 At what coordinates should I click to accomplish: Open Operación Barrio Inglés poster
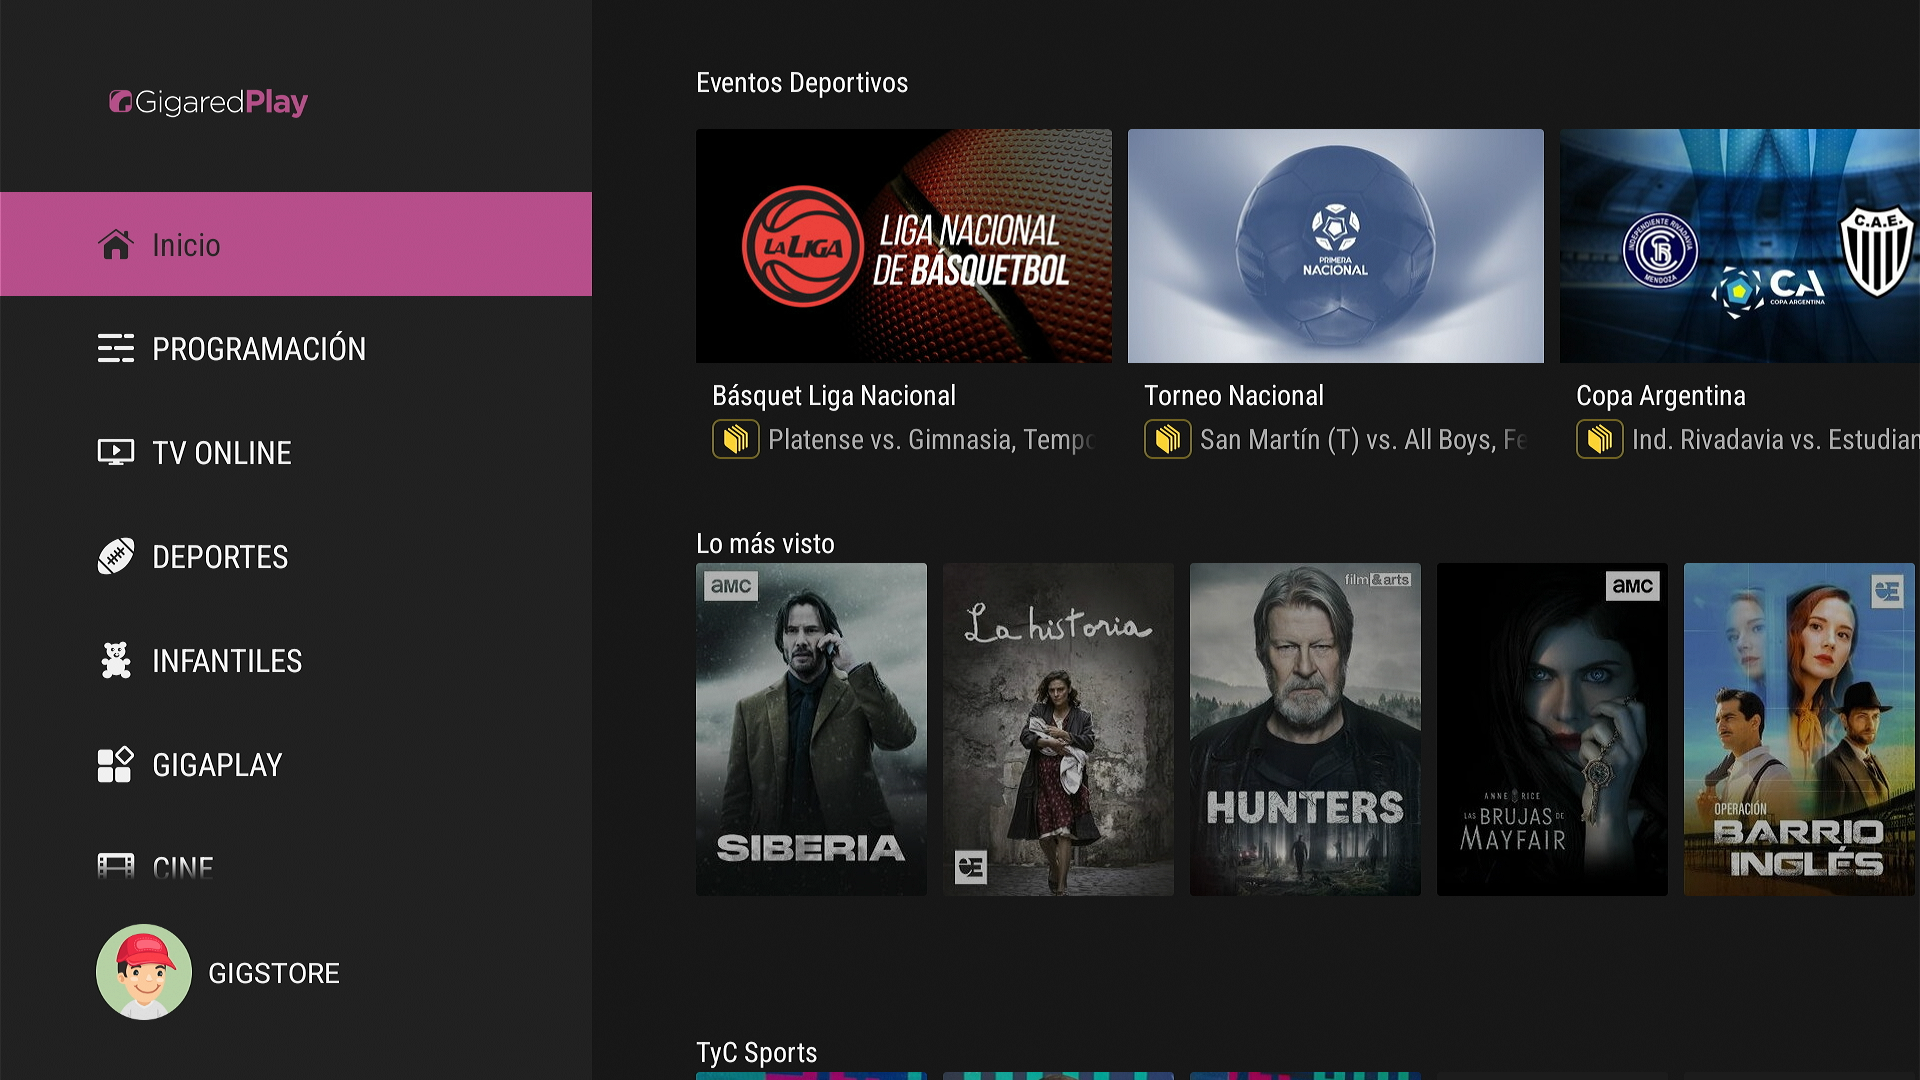(x=1799, y=729)
